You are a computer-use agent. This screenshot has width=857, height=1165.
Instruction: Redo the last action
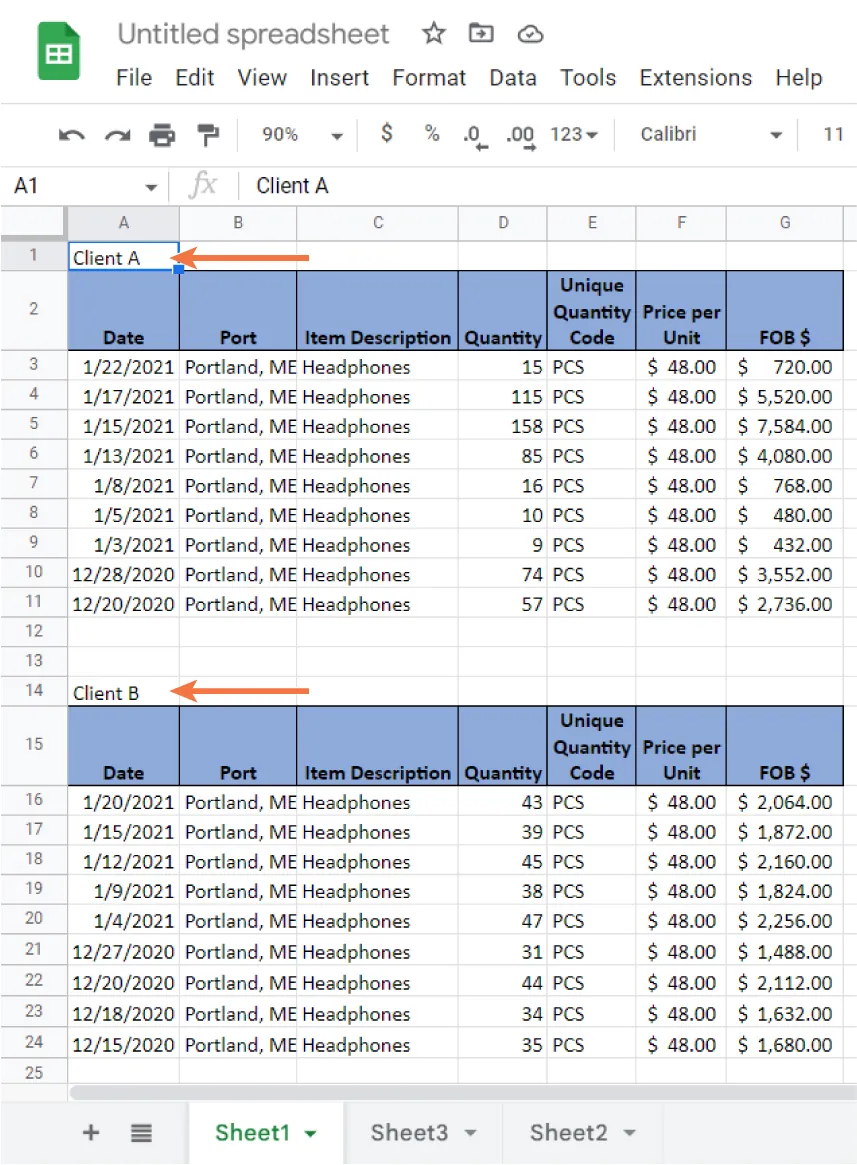click(116, 134)
